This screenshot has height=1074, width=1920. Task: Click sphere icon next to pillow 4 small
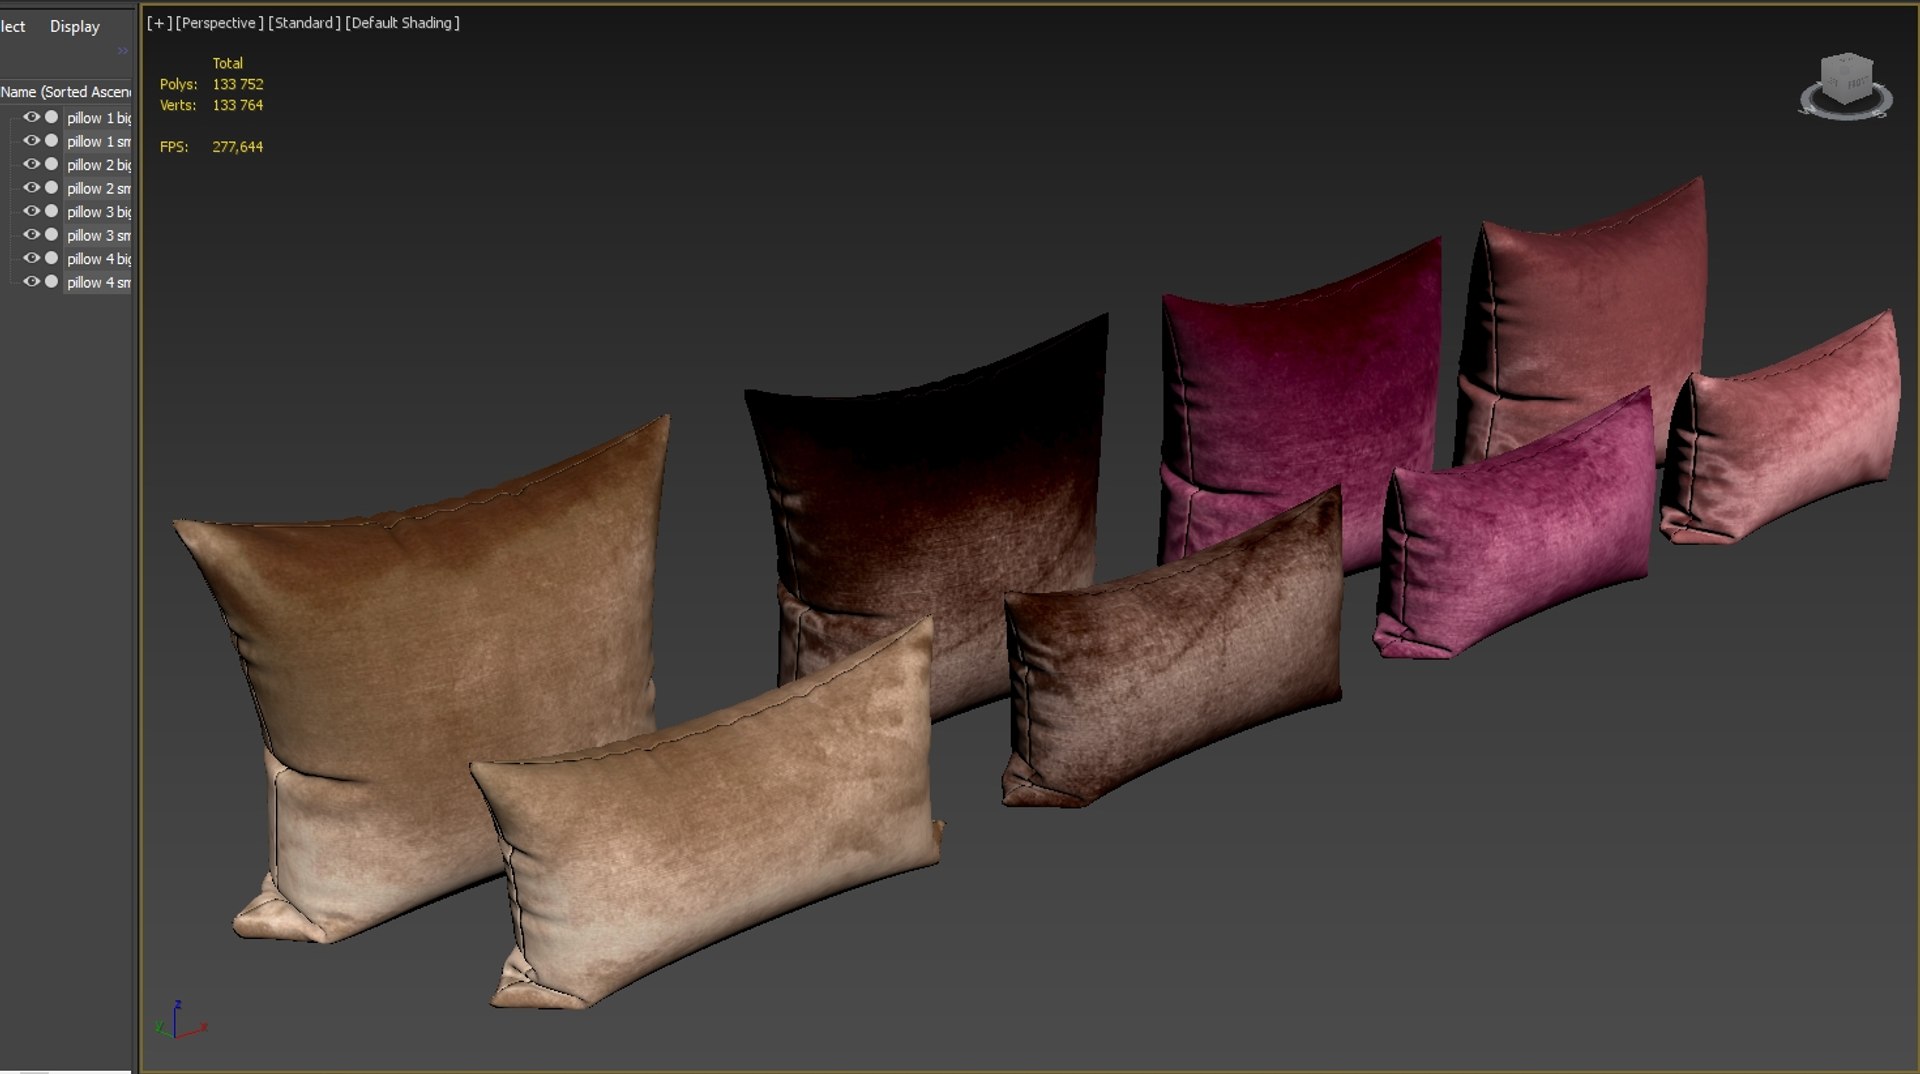[x=51, y=282]
